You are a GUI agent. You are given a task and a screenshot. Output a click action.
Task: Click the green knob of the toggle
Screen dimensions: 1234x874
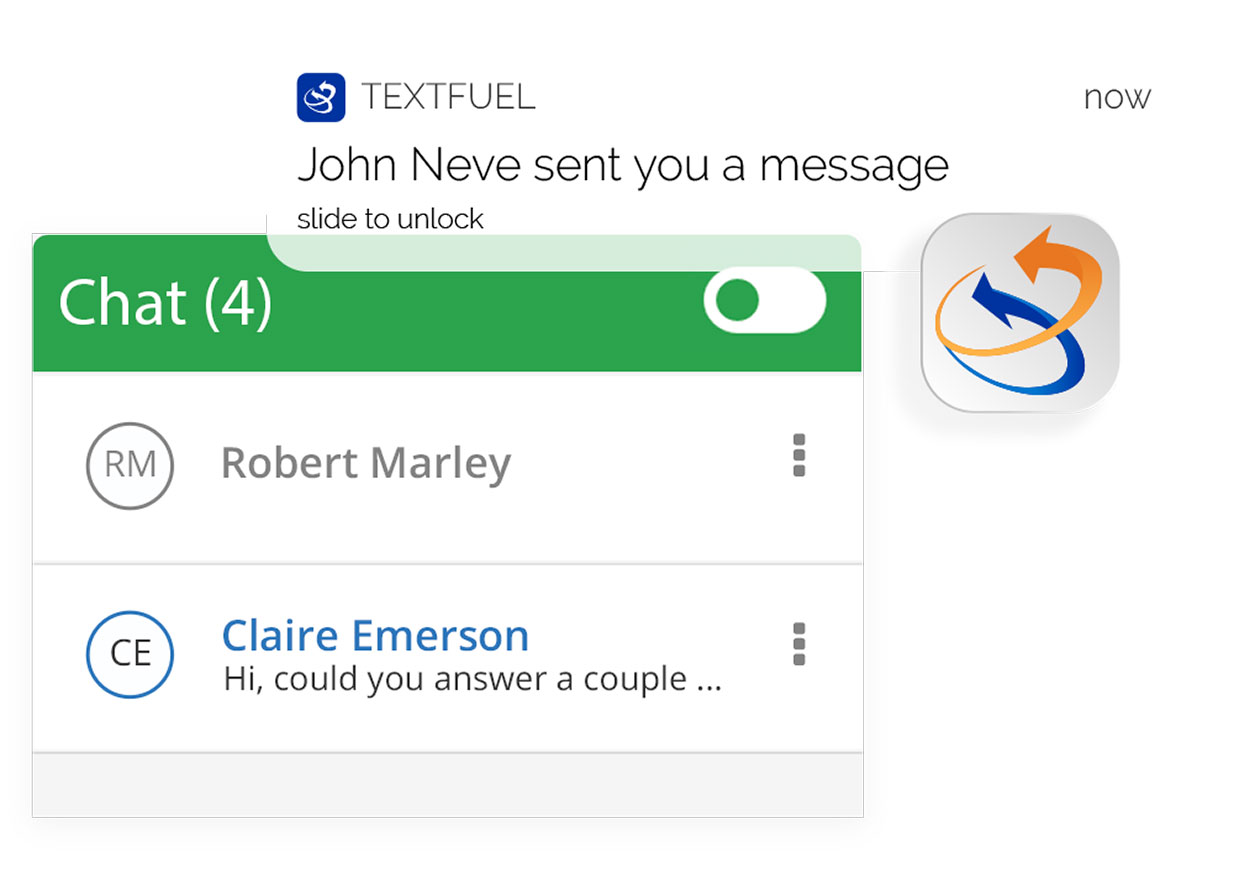[x=738, y=300]
